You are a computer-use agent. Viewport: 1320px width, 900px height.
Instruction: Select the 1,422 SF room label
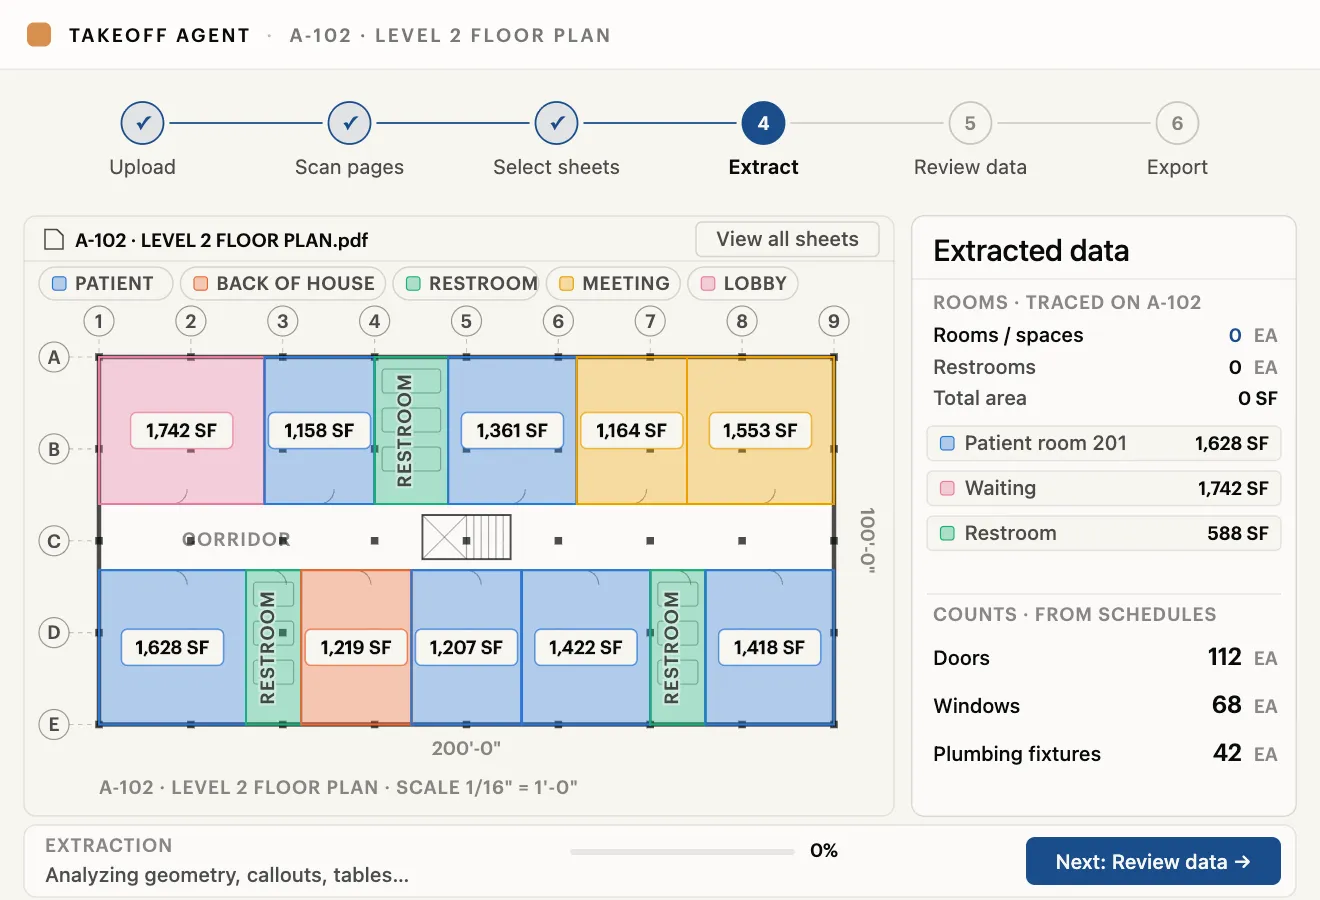click(585, 648)
